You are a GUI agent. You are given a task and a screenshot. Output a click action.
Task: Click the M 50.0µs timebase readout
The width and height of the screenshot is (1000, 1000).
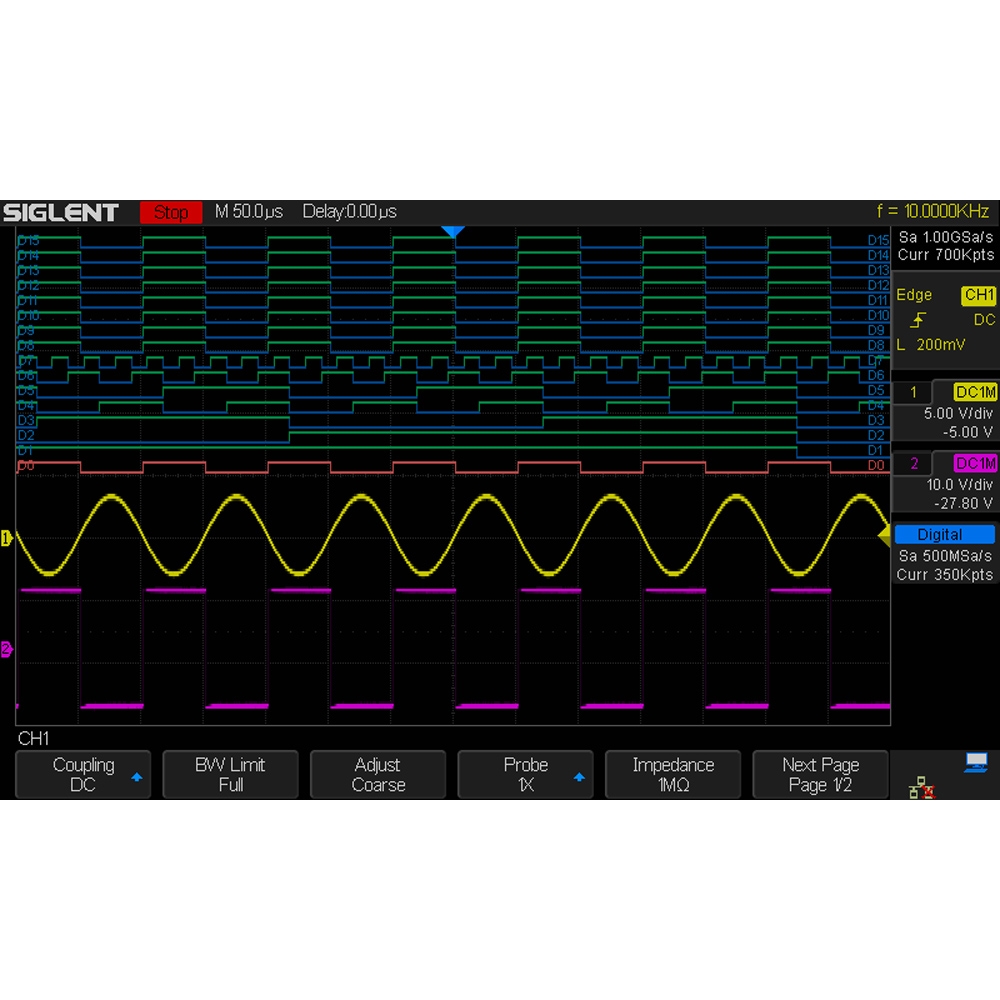click(x=249, y=212)
